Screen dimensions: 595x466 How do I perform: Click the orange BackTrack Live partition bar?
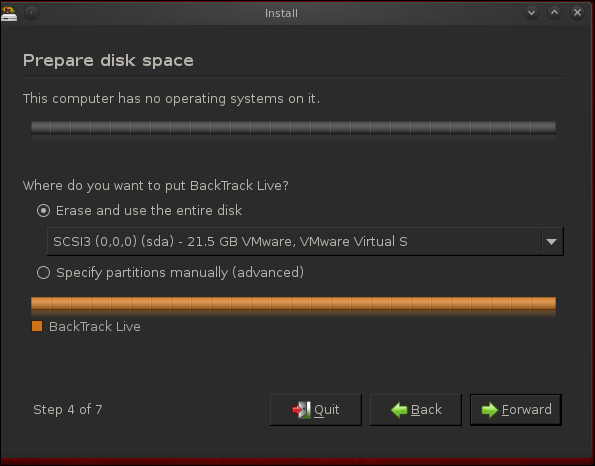(293, 304)
